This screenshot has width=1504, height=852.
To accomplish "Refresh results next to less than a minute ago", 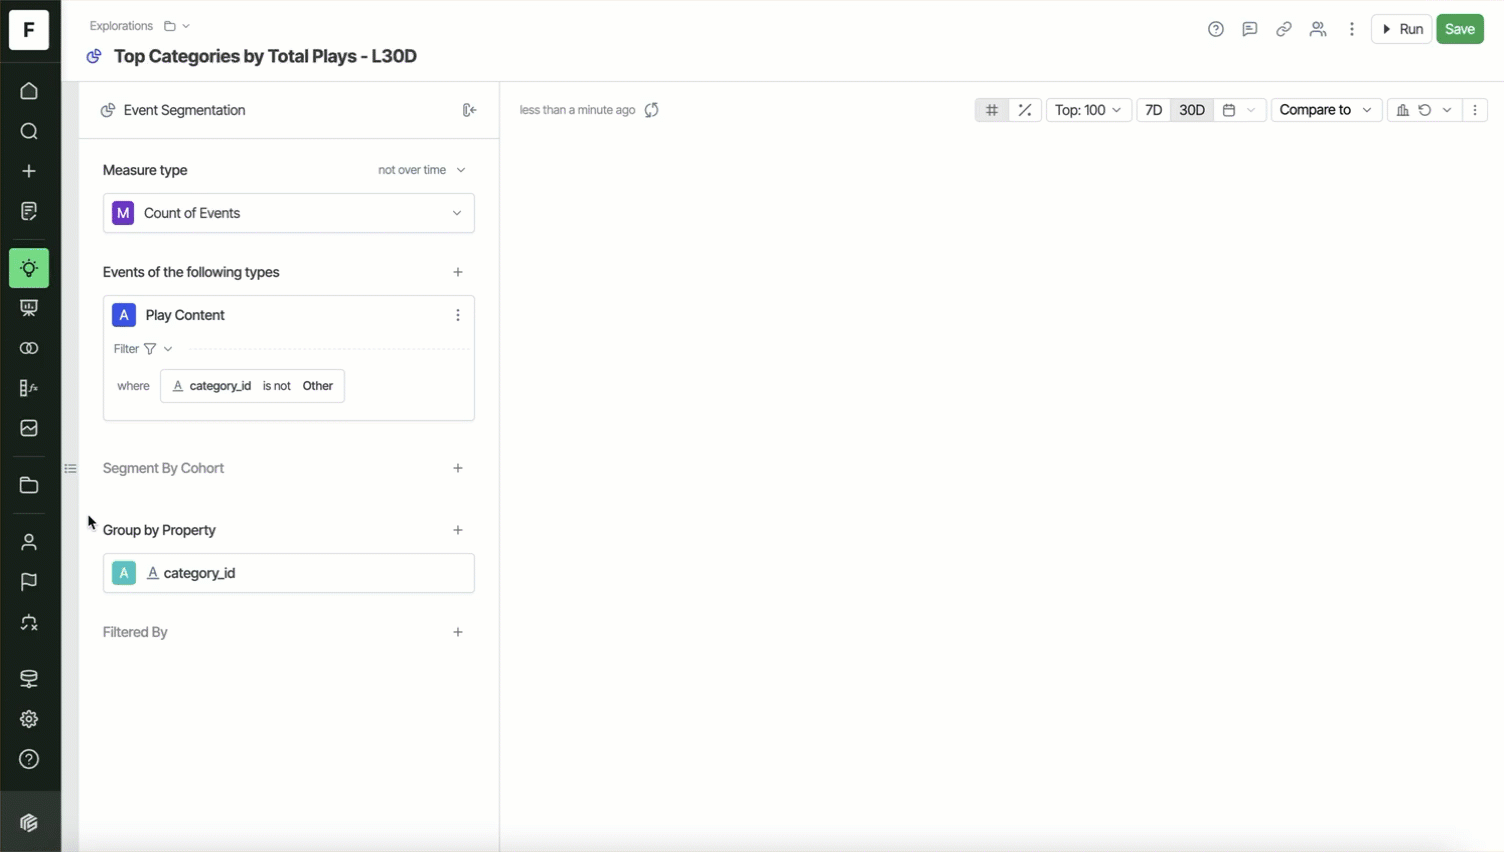I will [x=652, y=110].
